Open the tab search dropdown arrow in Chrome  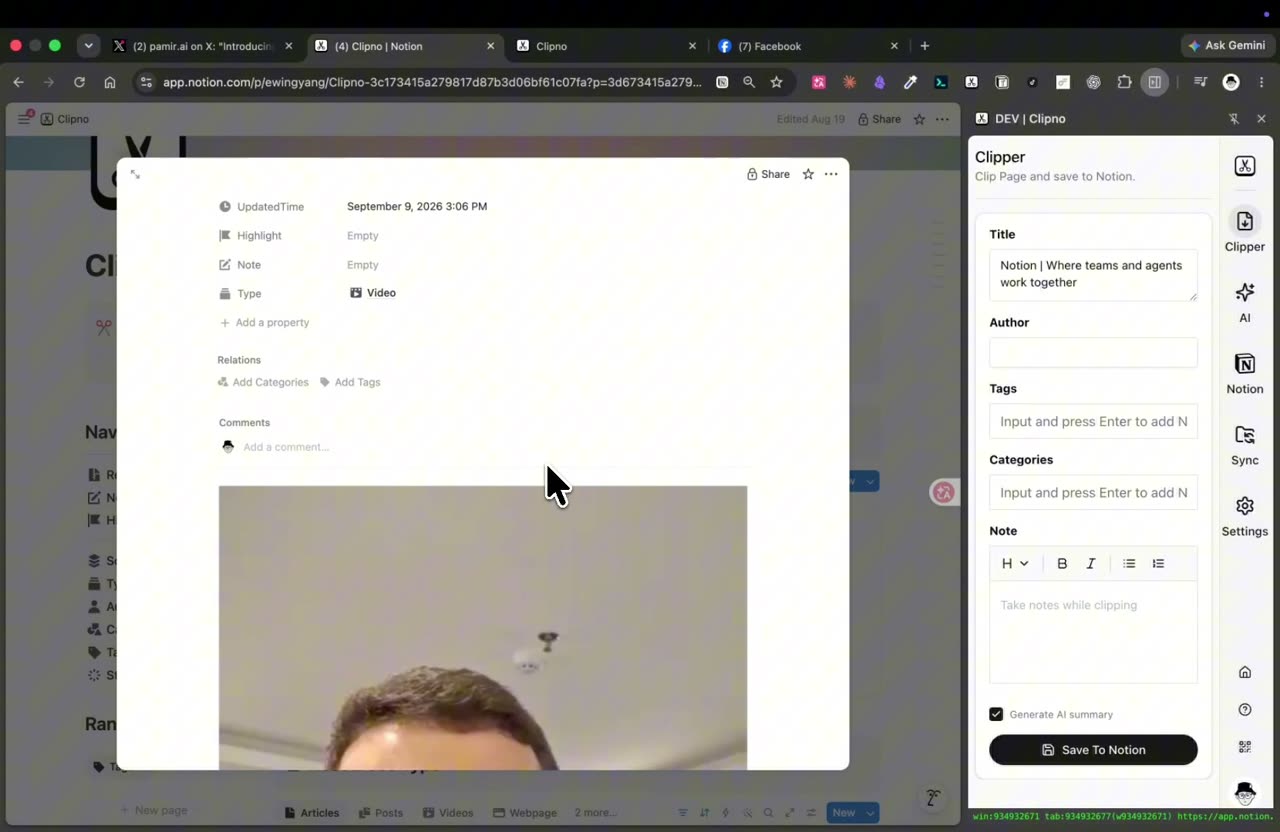[x=89, y=45]
